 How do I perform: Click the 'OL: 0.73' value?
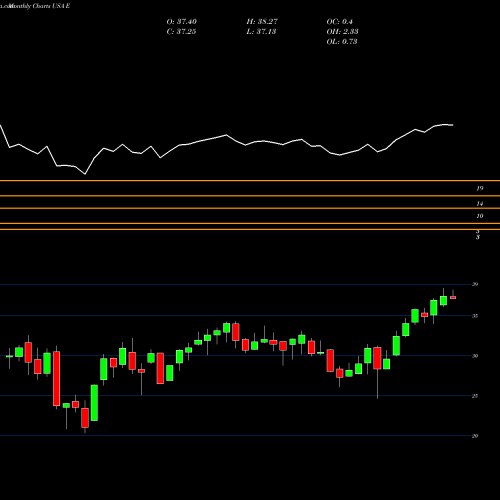click(x=342, y=42)
